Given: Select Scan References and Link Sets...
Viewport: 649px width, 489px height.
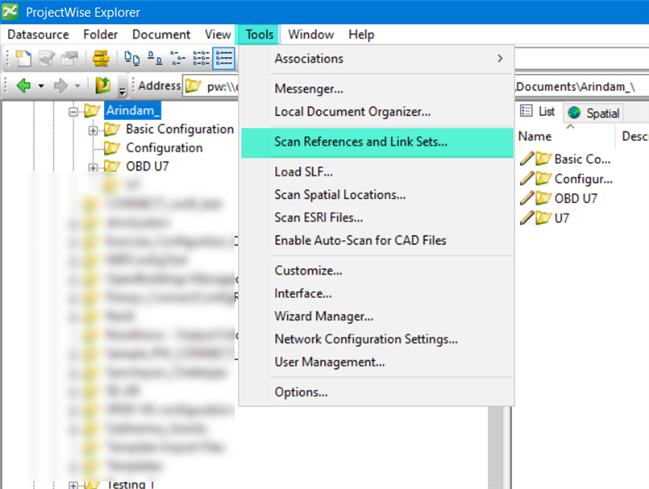Looking at the screenshot, I should click(377, 142).
